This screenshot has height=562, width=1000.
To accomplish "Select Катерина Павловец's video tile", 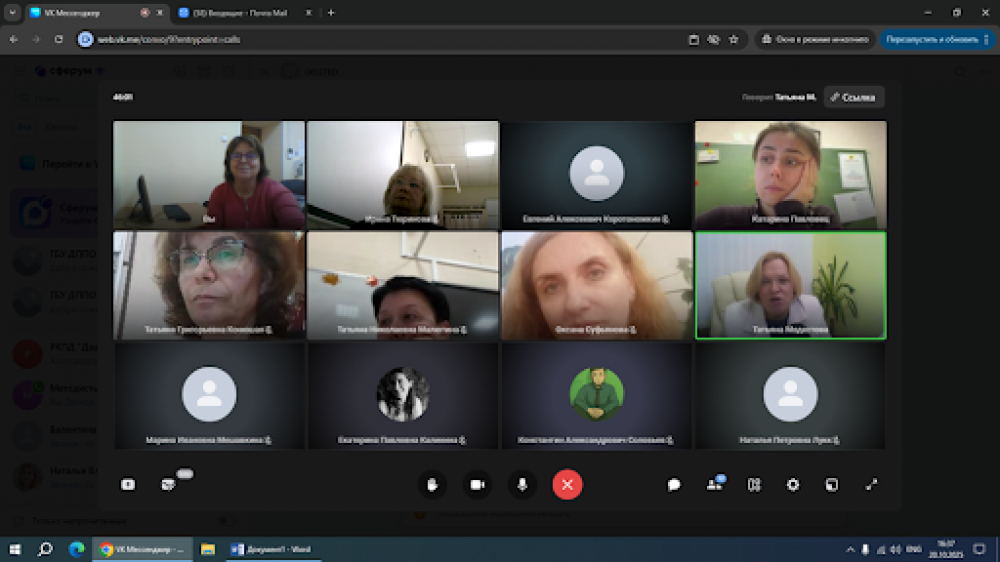I will click(x=790, y=174).
